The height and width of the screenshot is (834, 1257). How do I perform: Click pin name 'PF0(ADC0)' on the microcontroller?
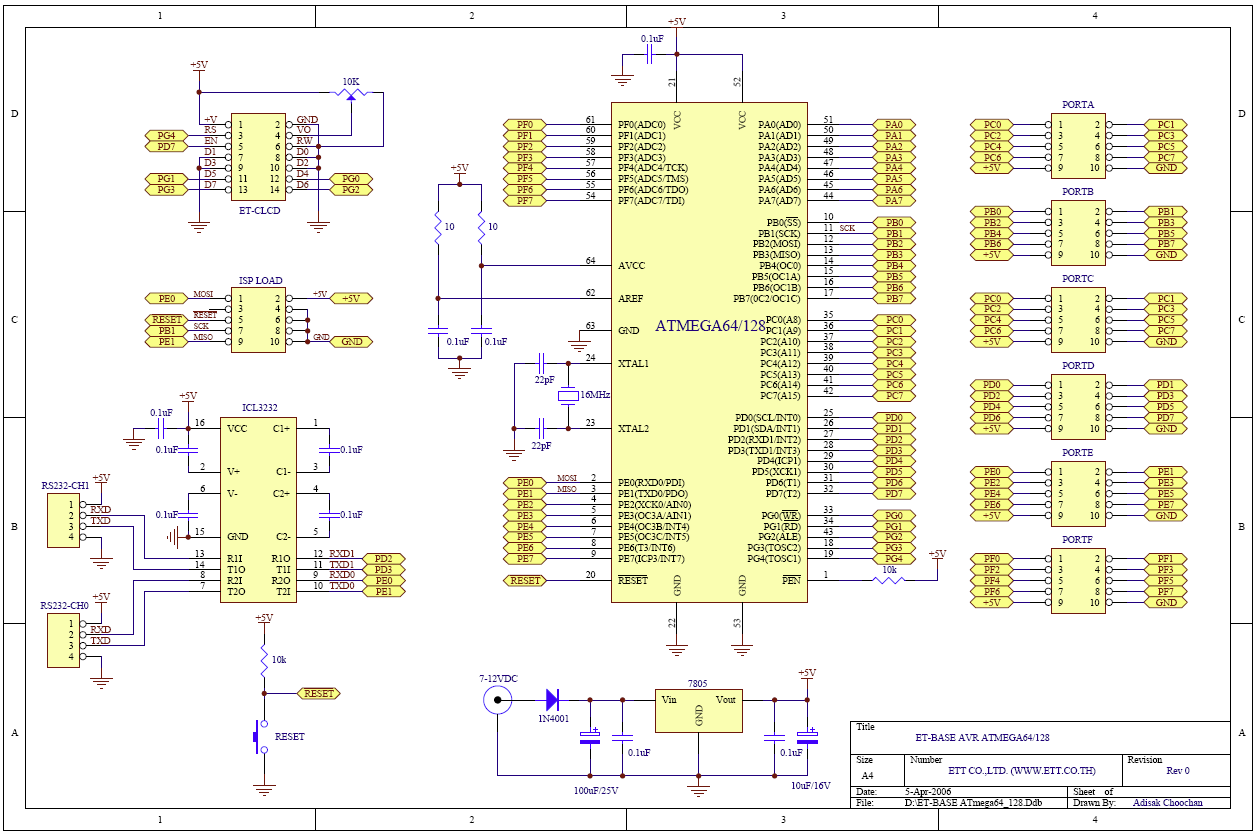[x=641, y=125]
